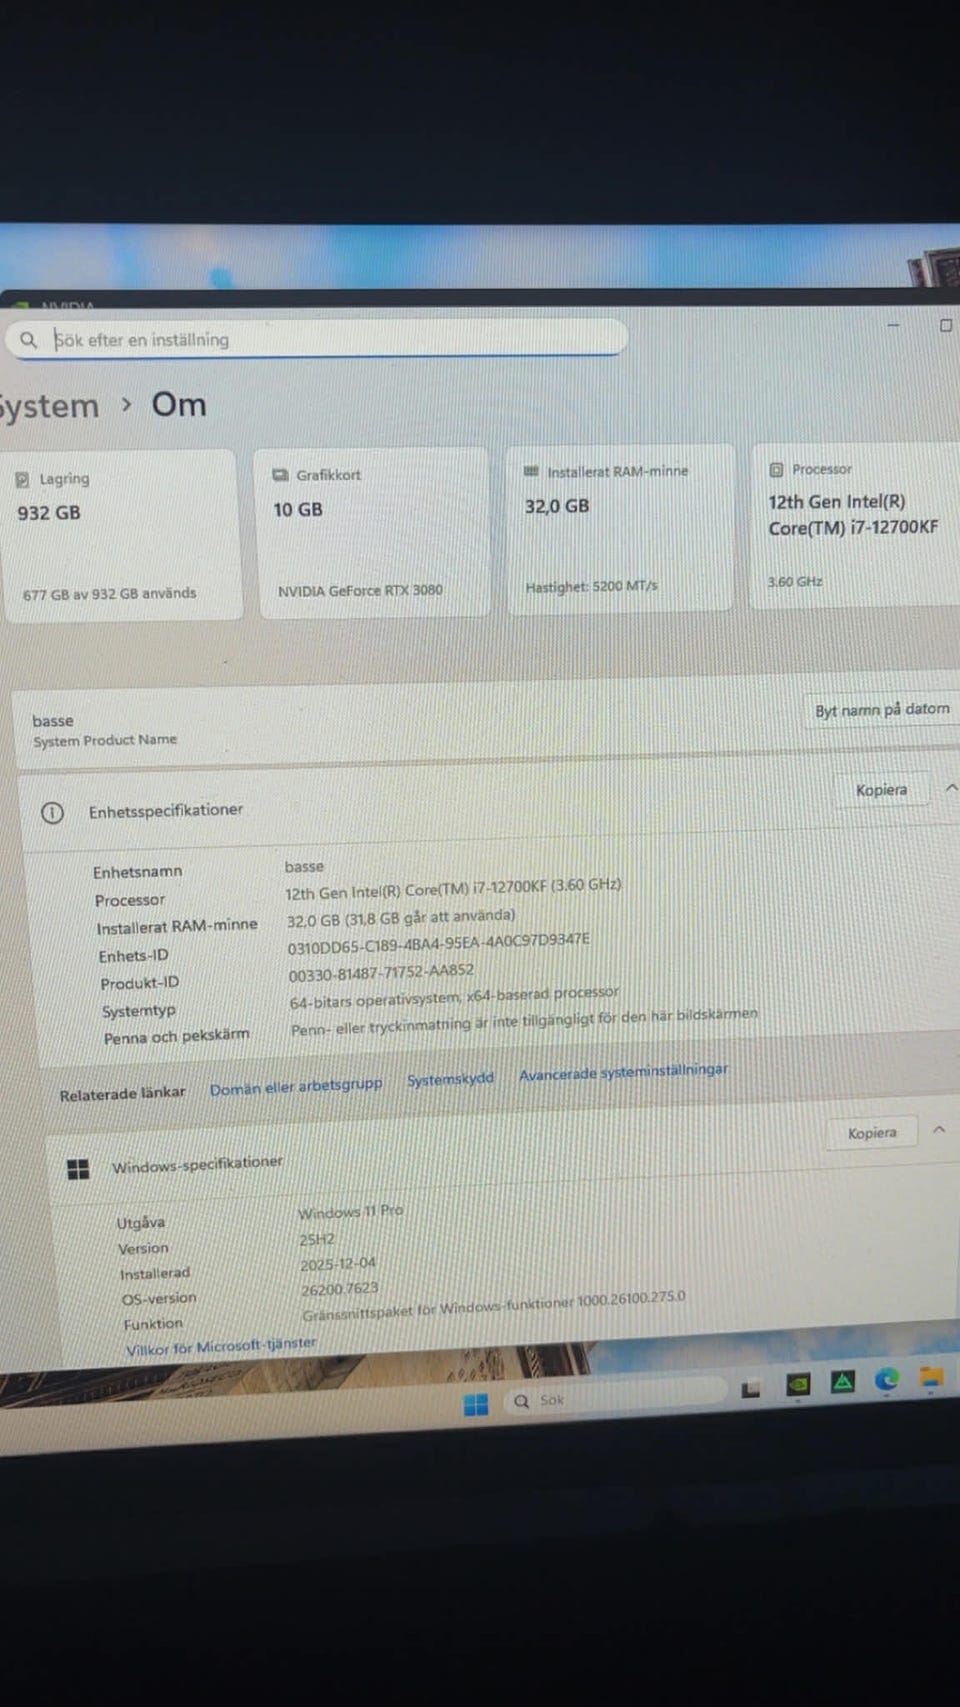Open the Grafikkort graphics card tile
The image size is (960, 1707).
pyautogui.click(x=372, y=532)
